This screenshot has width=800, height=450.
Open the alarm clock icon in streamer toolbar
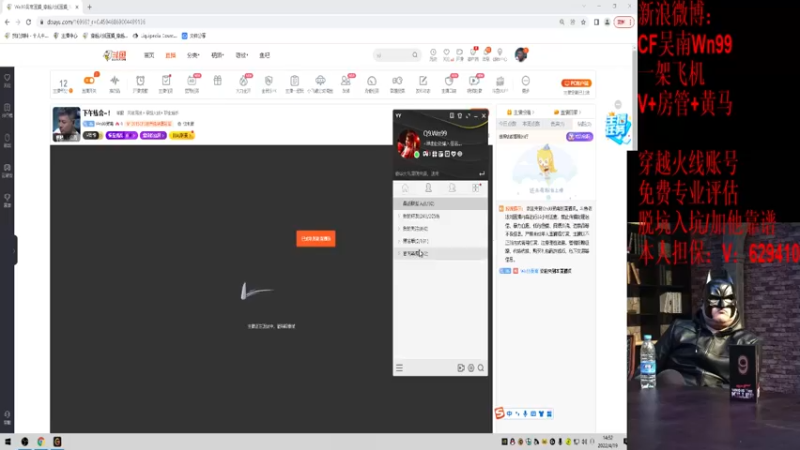point(140,81)
